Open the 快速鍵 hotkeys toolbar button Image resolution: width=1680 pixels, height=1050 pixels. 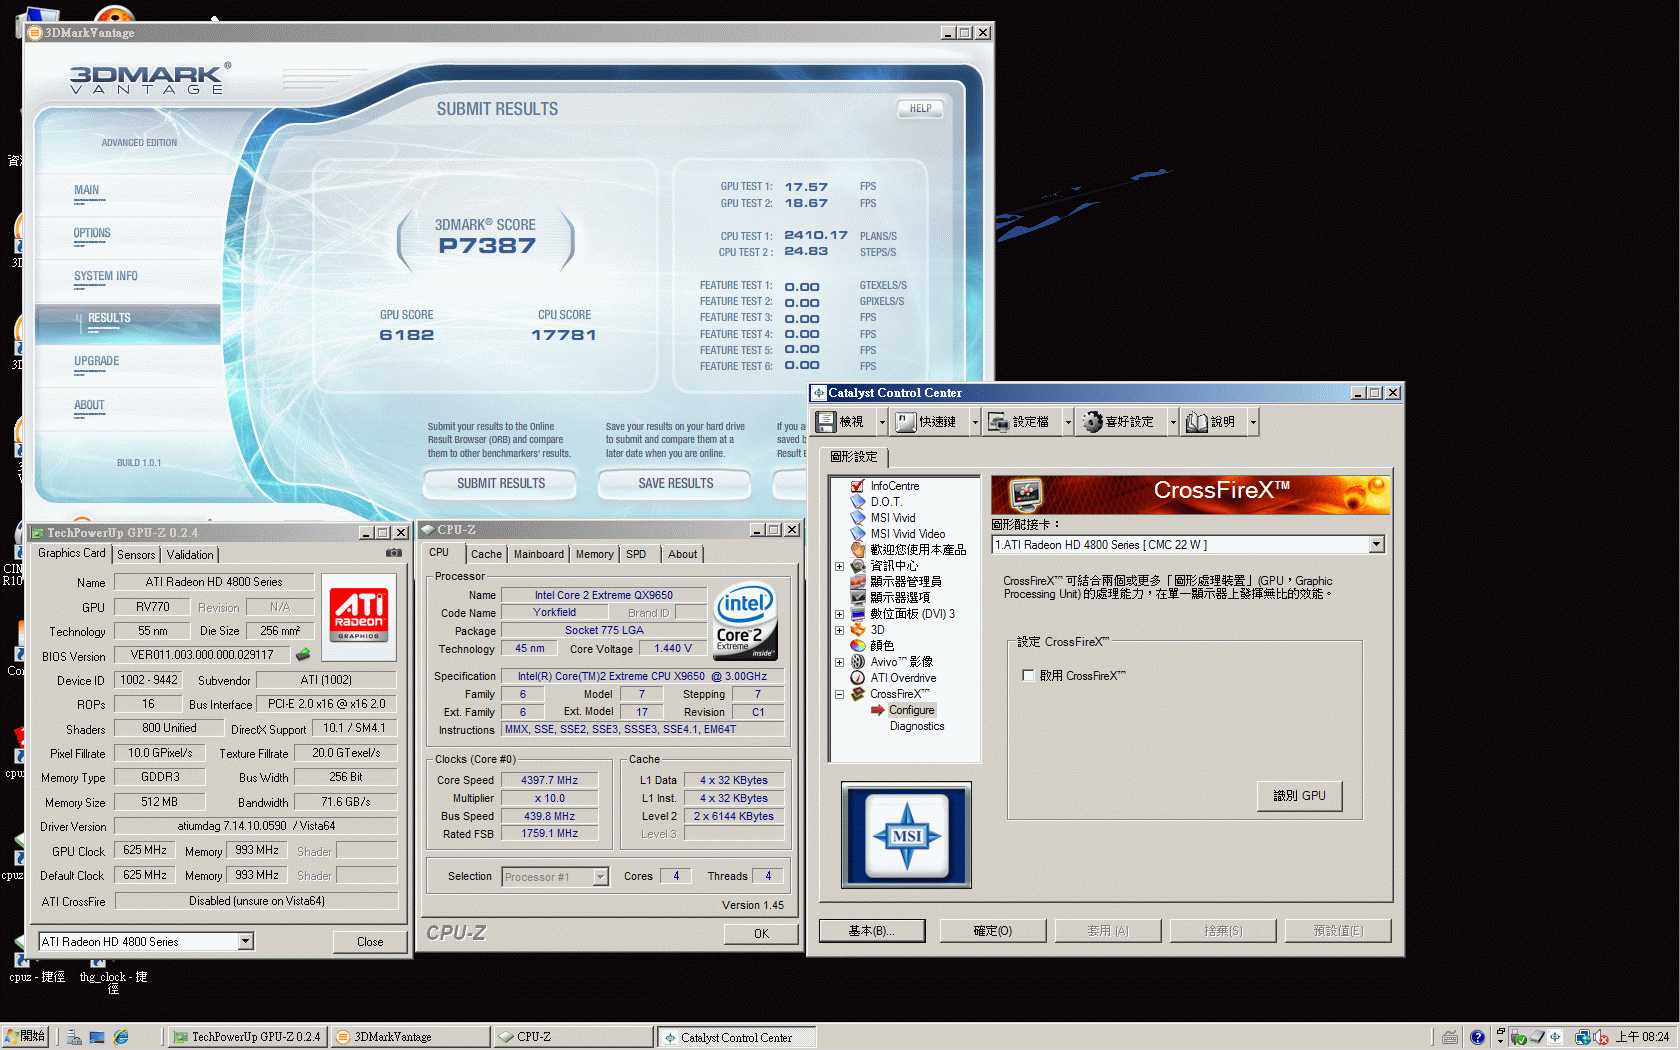pos(928,422)
